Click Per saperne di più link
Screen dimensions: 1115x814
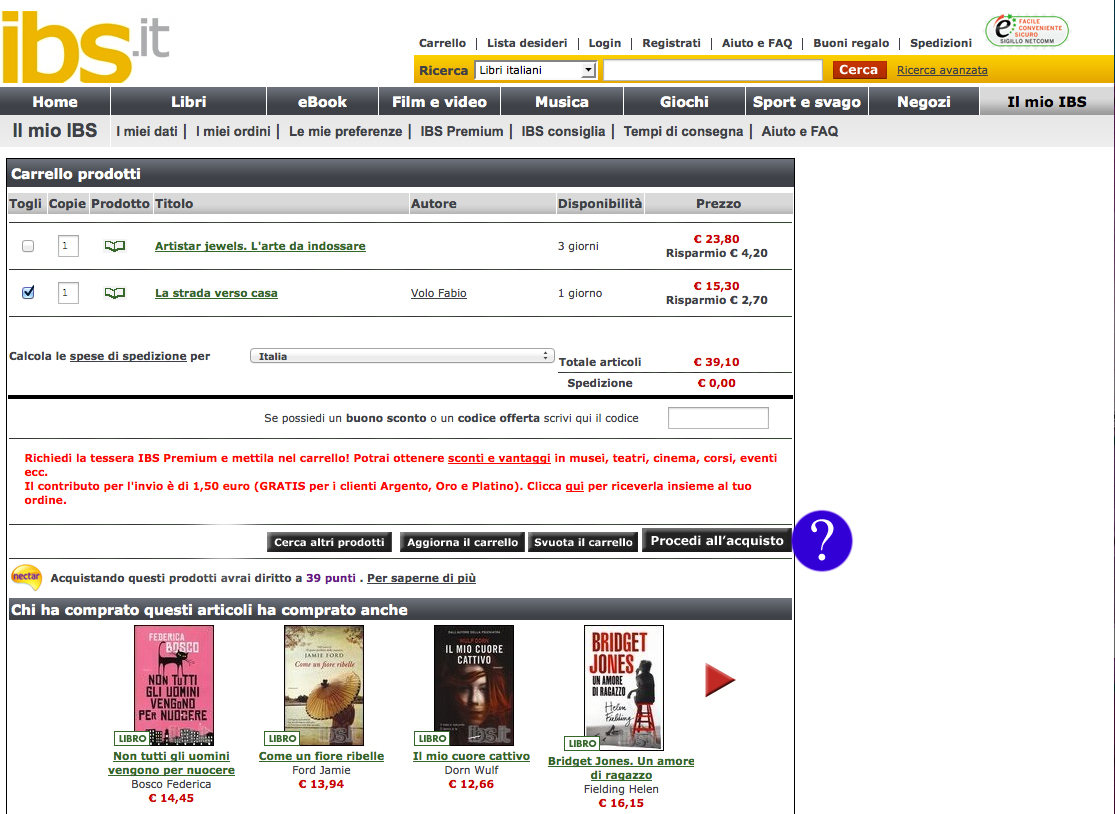coord(421,578)
